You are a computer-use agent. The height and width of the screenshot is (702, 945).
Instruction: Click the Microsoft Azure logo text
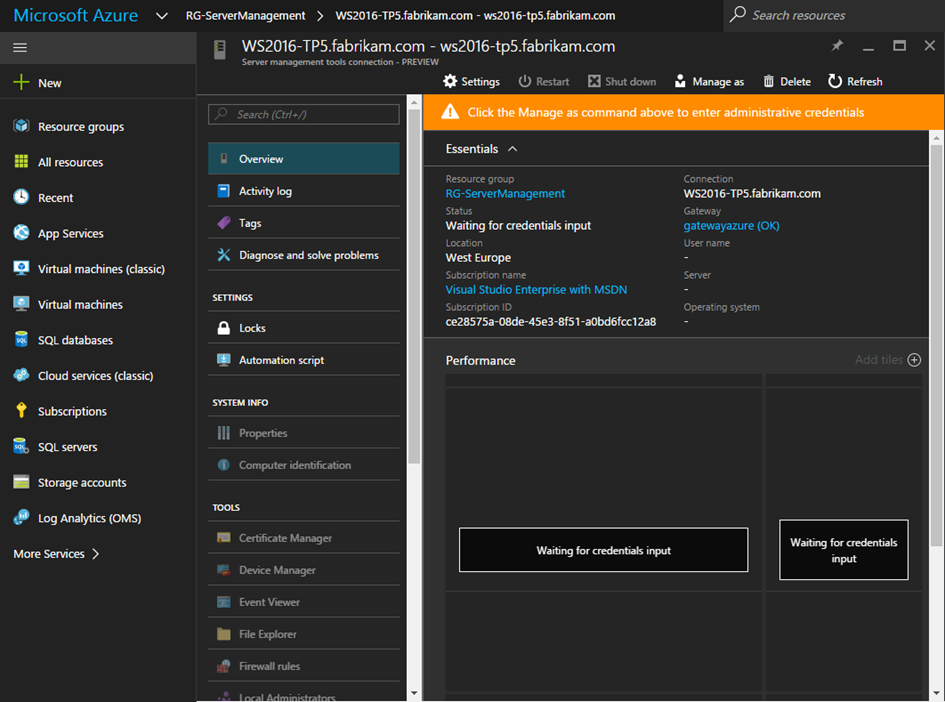75,15
